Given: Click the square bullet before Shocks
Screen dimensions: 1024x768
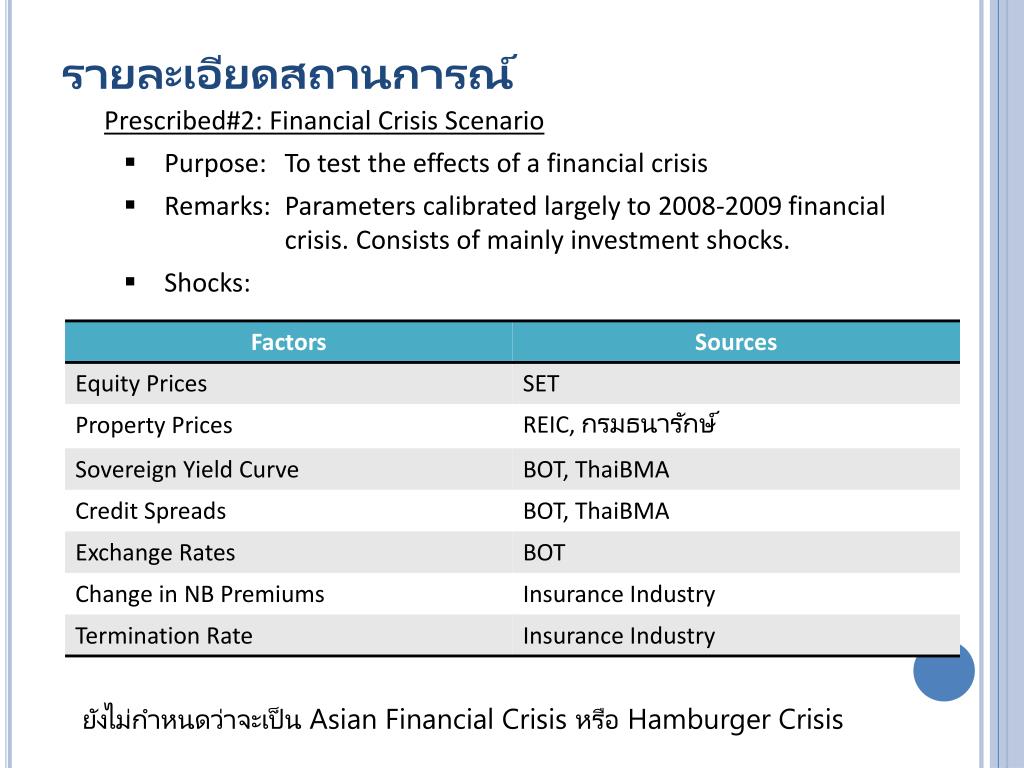Looking at the screenshot, I should click(x=130, y=281).
